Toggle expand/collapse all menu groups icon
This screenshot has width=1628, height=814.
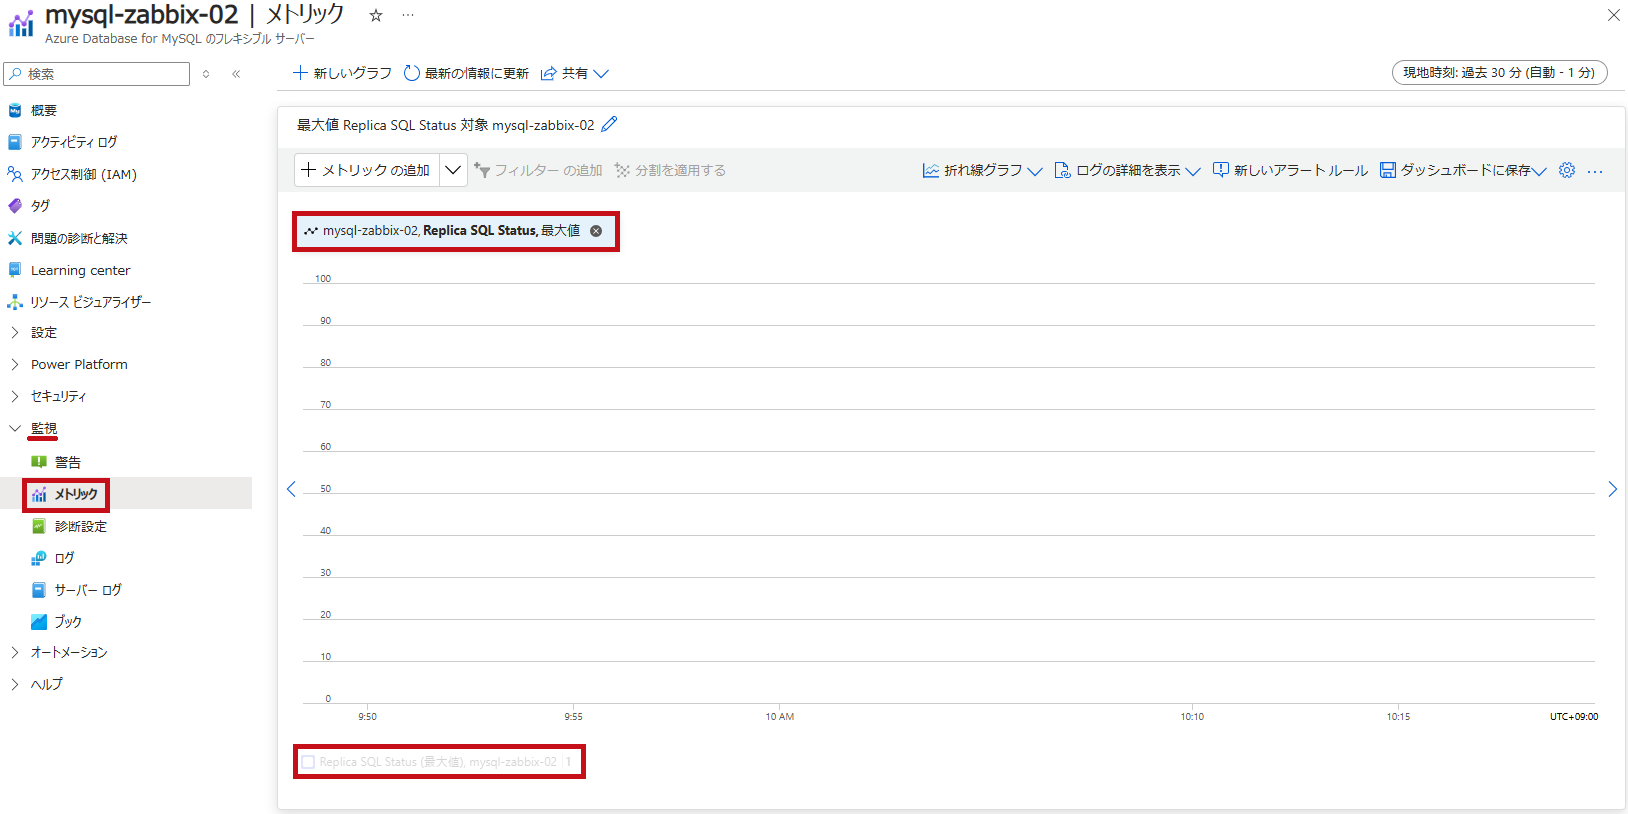(x=206, y=74)
